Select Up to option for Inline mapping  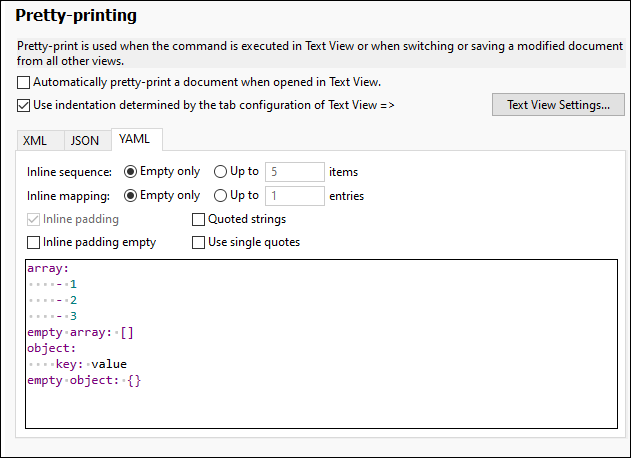coord(221,196)
